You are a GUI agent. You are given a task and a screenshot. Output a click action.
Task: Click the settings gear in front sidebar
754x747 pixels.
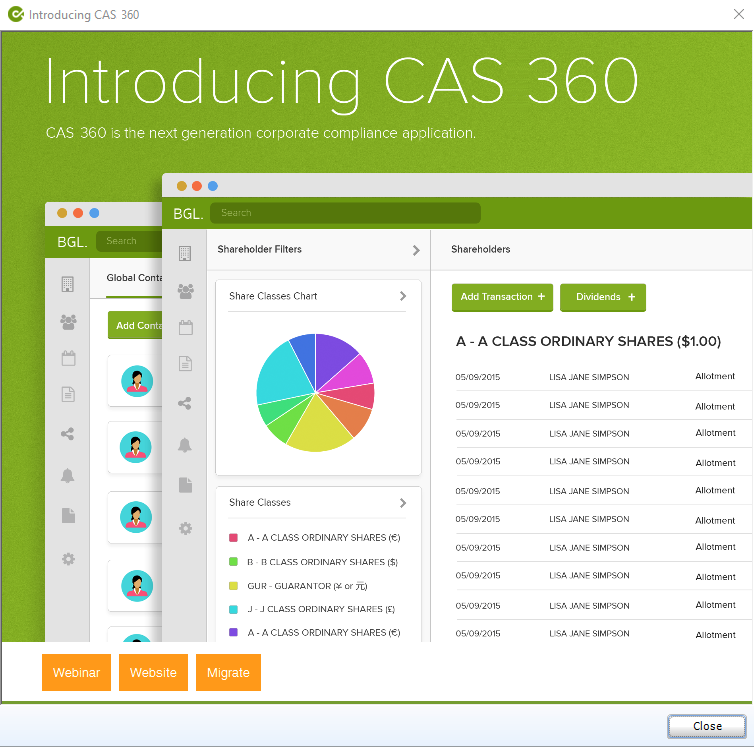[185, 528]
